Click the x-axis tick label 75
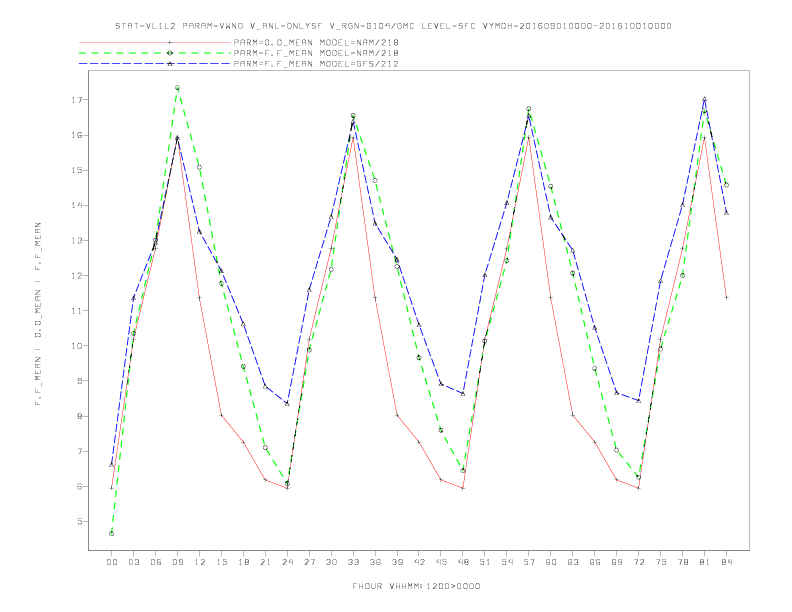 [x=661, y=562]
